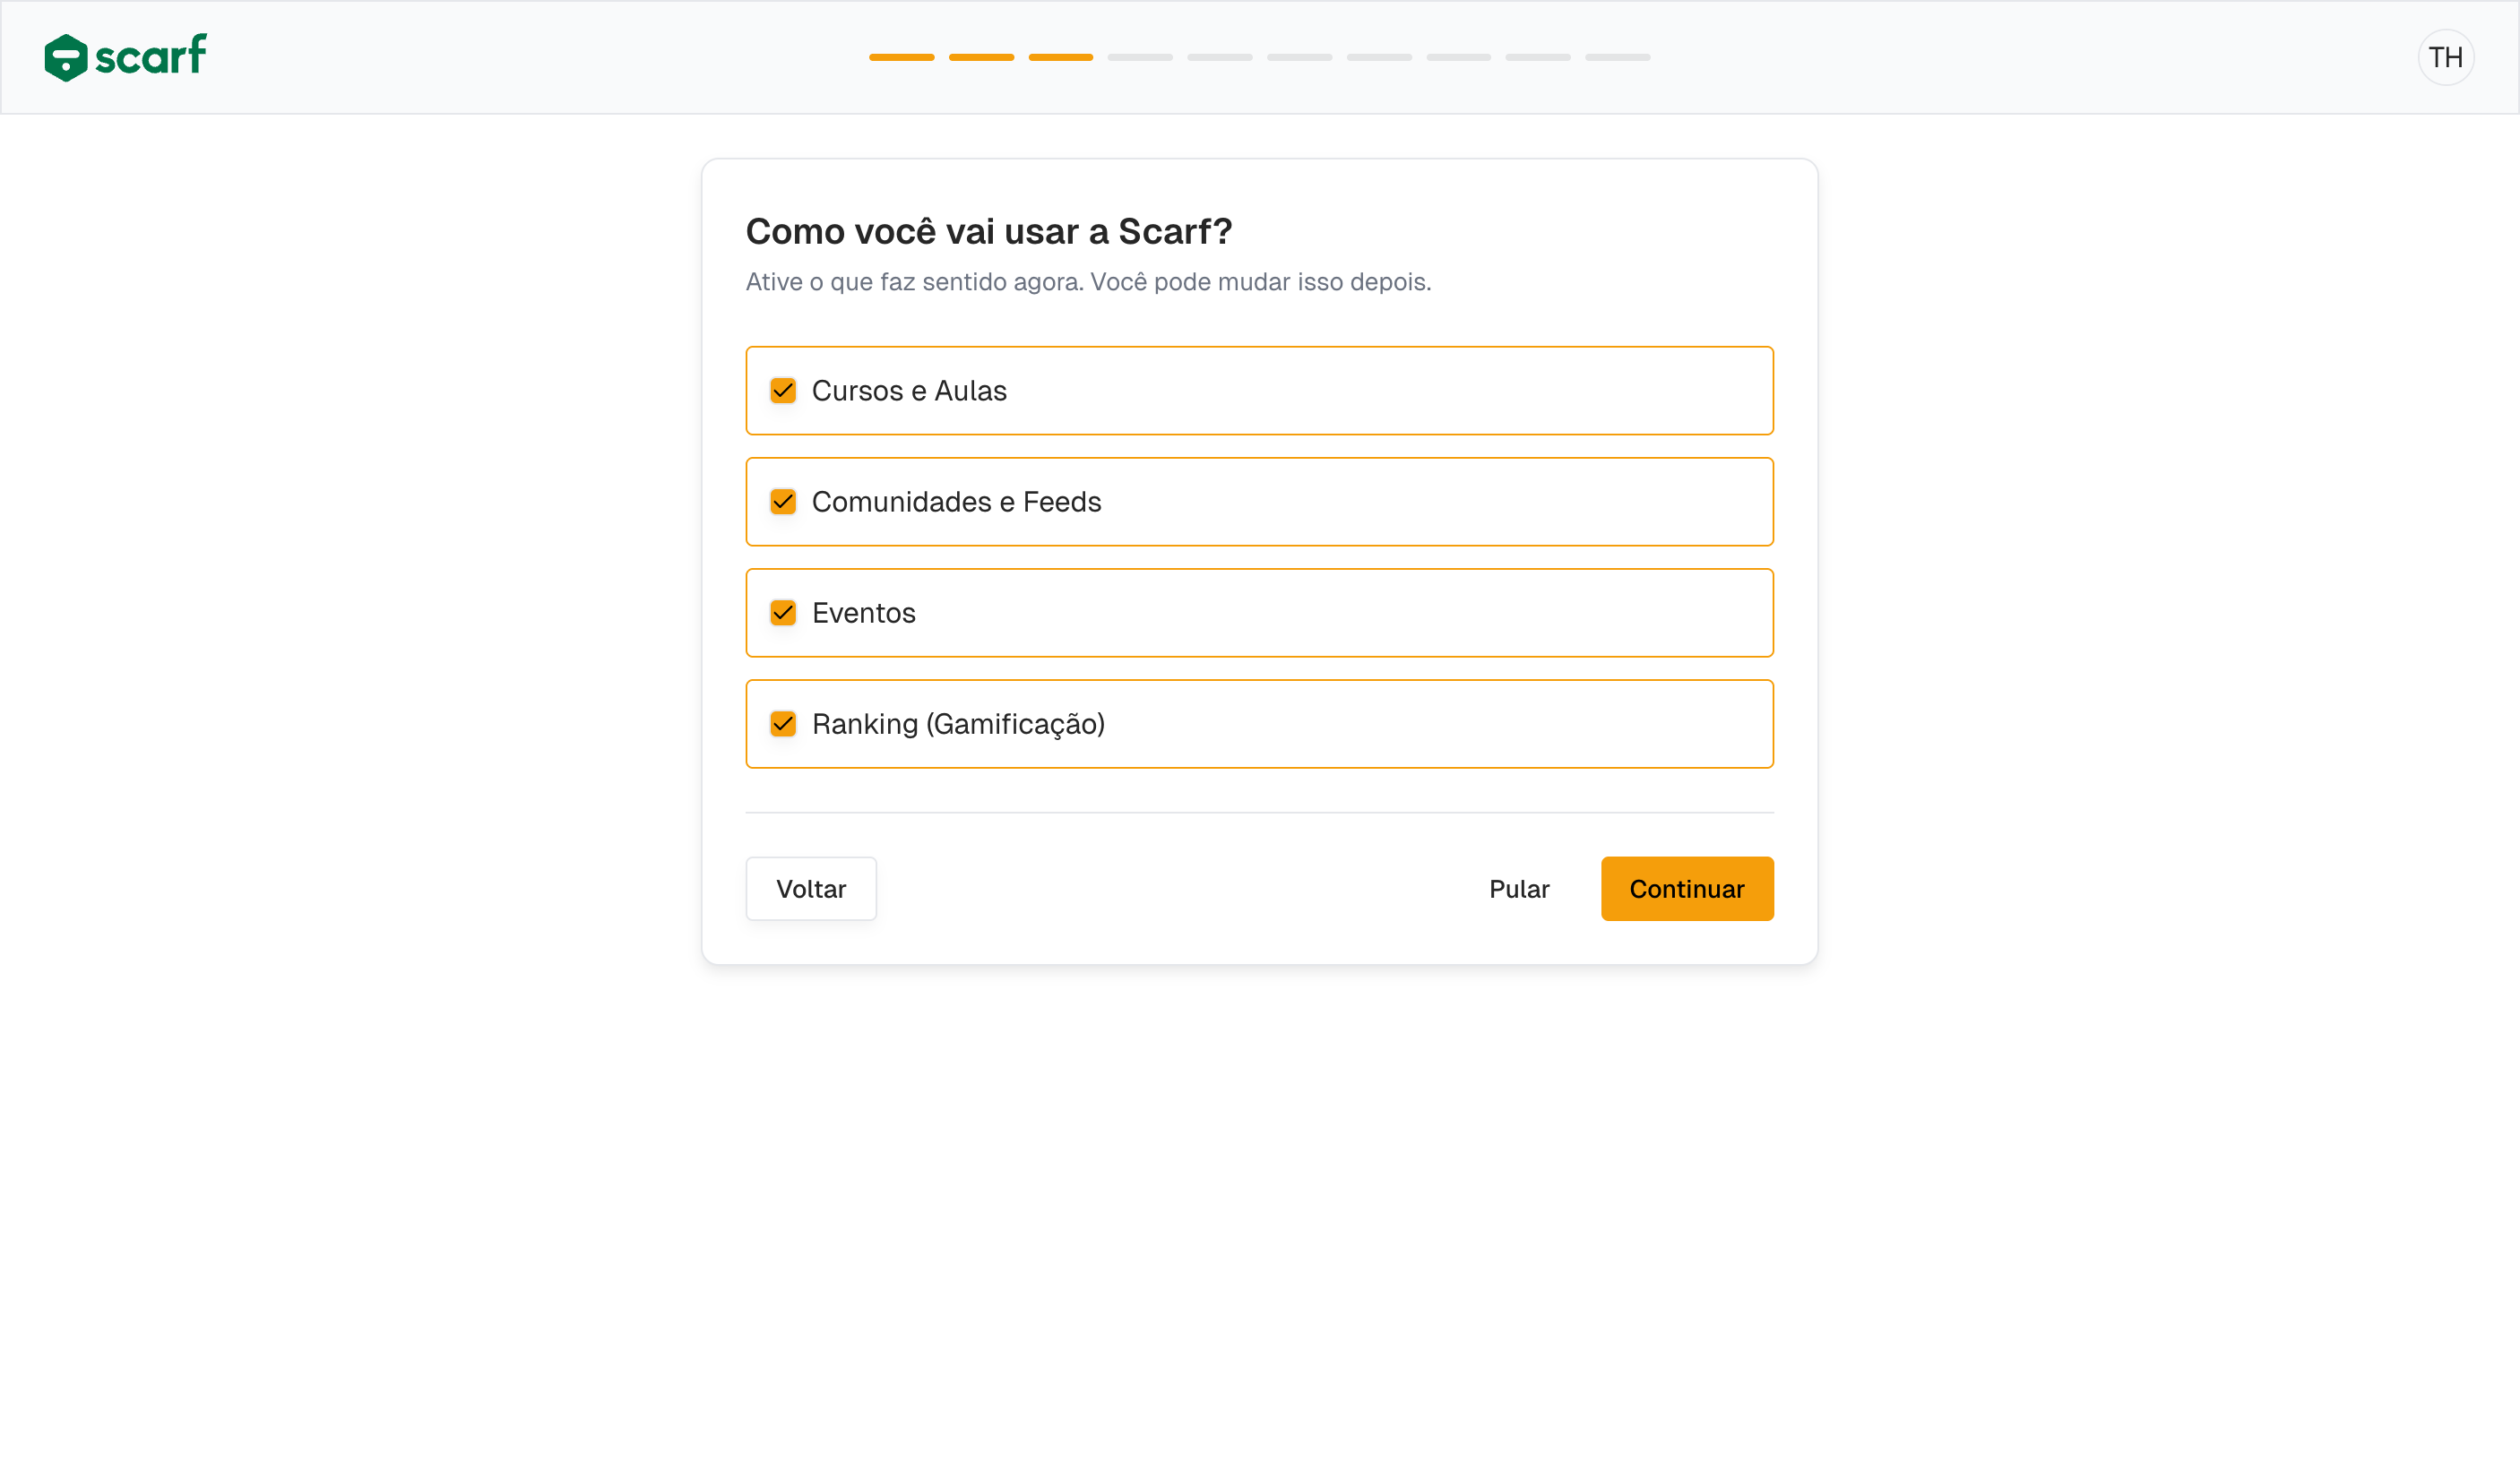Image resolution: width=2520 pixels, height=1464 pixels.
Task: Toggle the Comunidades e Feeds checkbox
Action: tap(783, 502)
